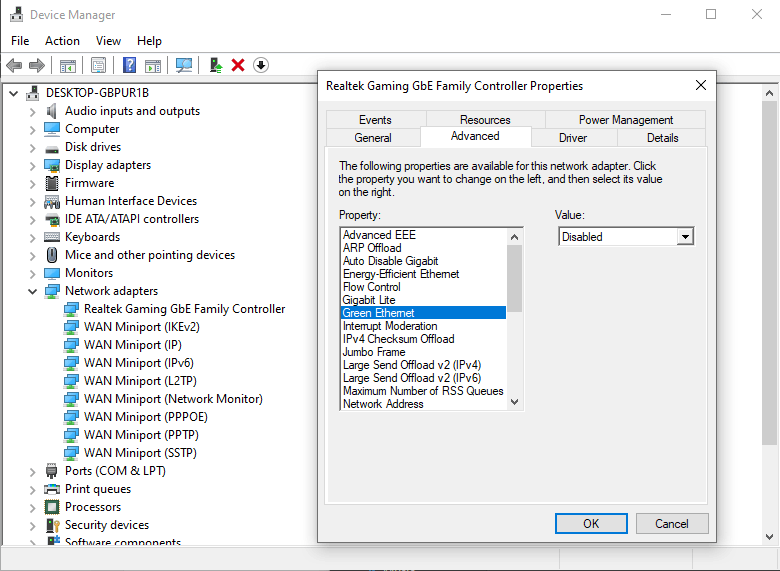Screen dimensions: 780x571
Task: Click the Firmware chip icon
Action: click(x=52, y=183)
